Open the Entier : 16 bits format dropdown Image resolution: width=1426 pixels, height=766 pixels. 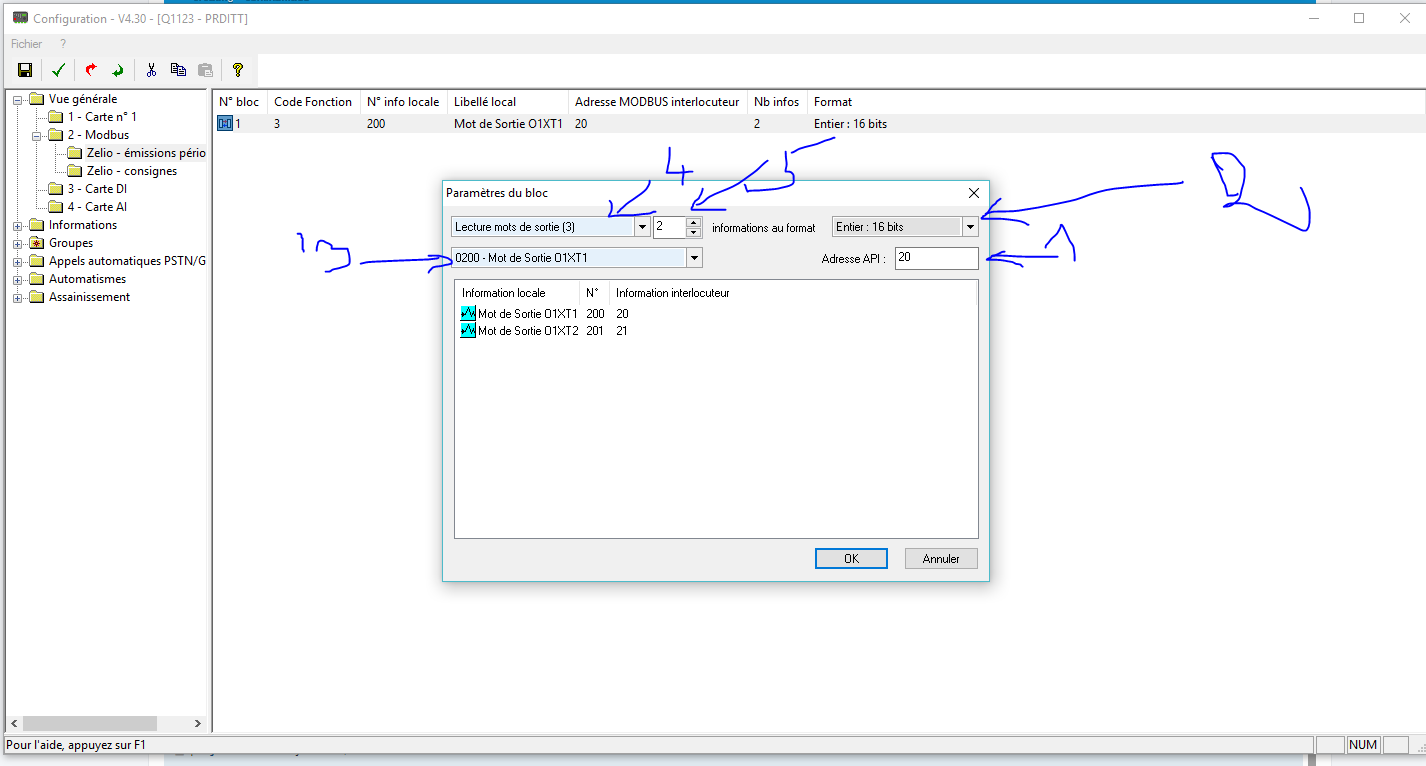coord(969,227)
